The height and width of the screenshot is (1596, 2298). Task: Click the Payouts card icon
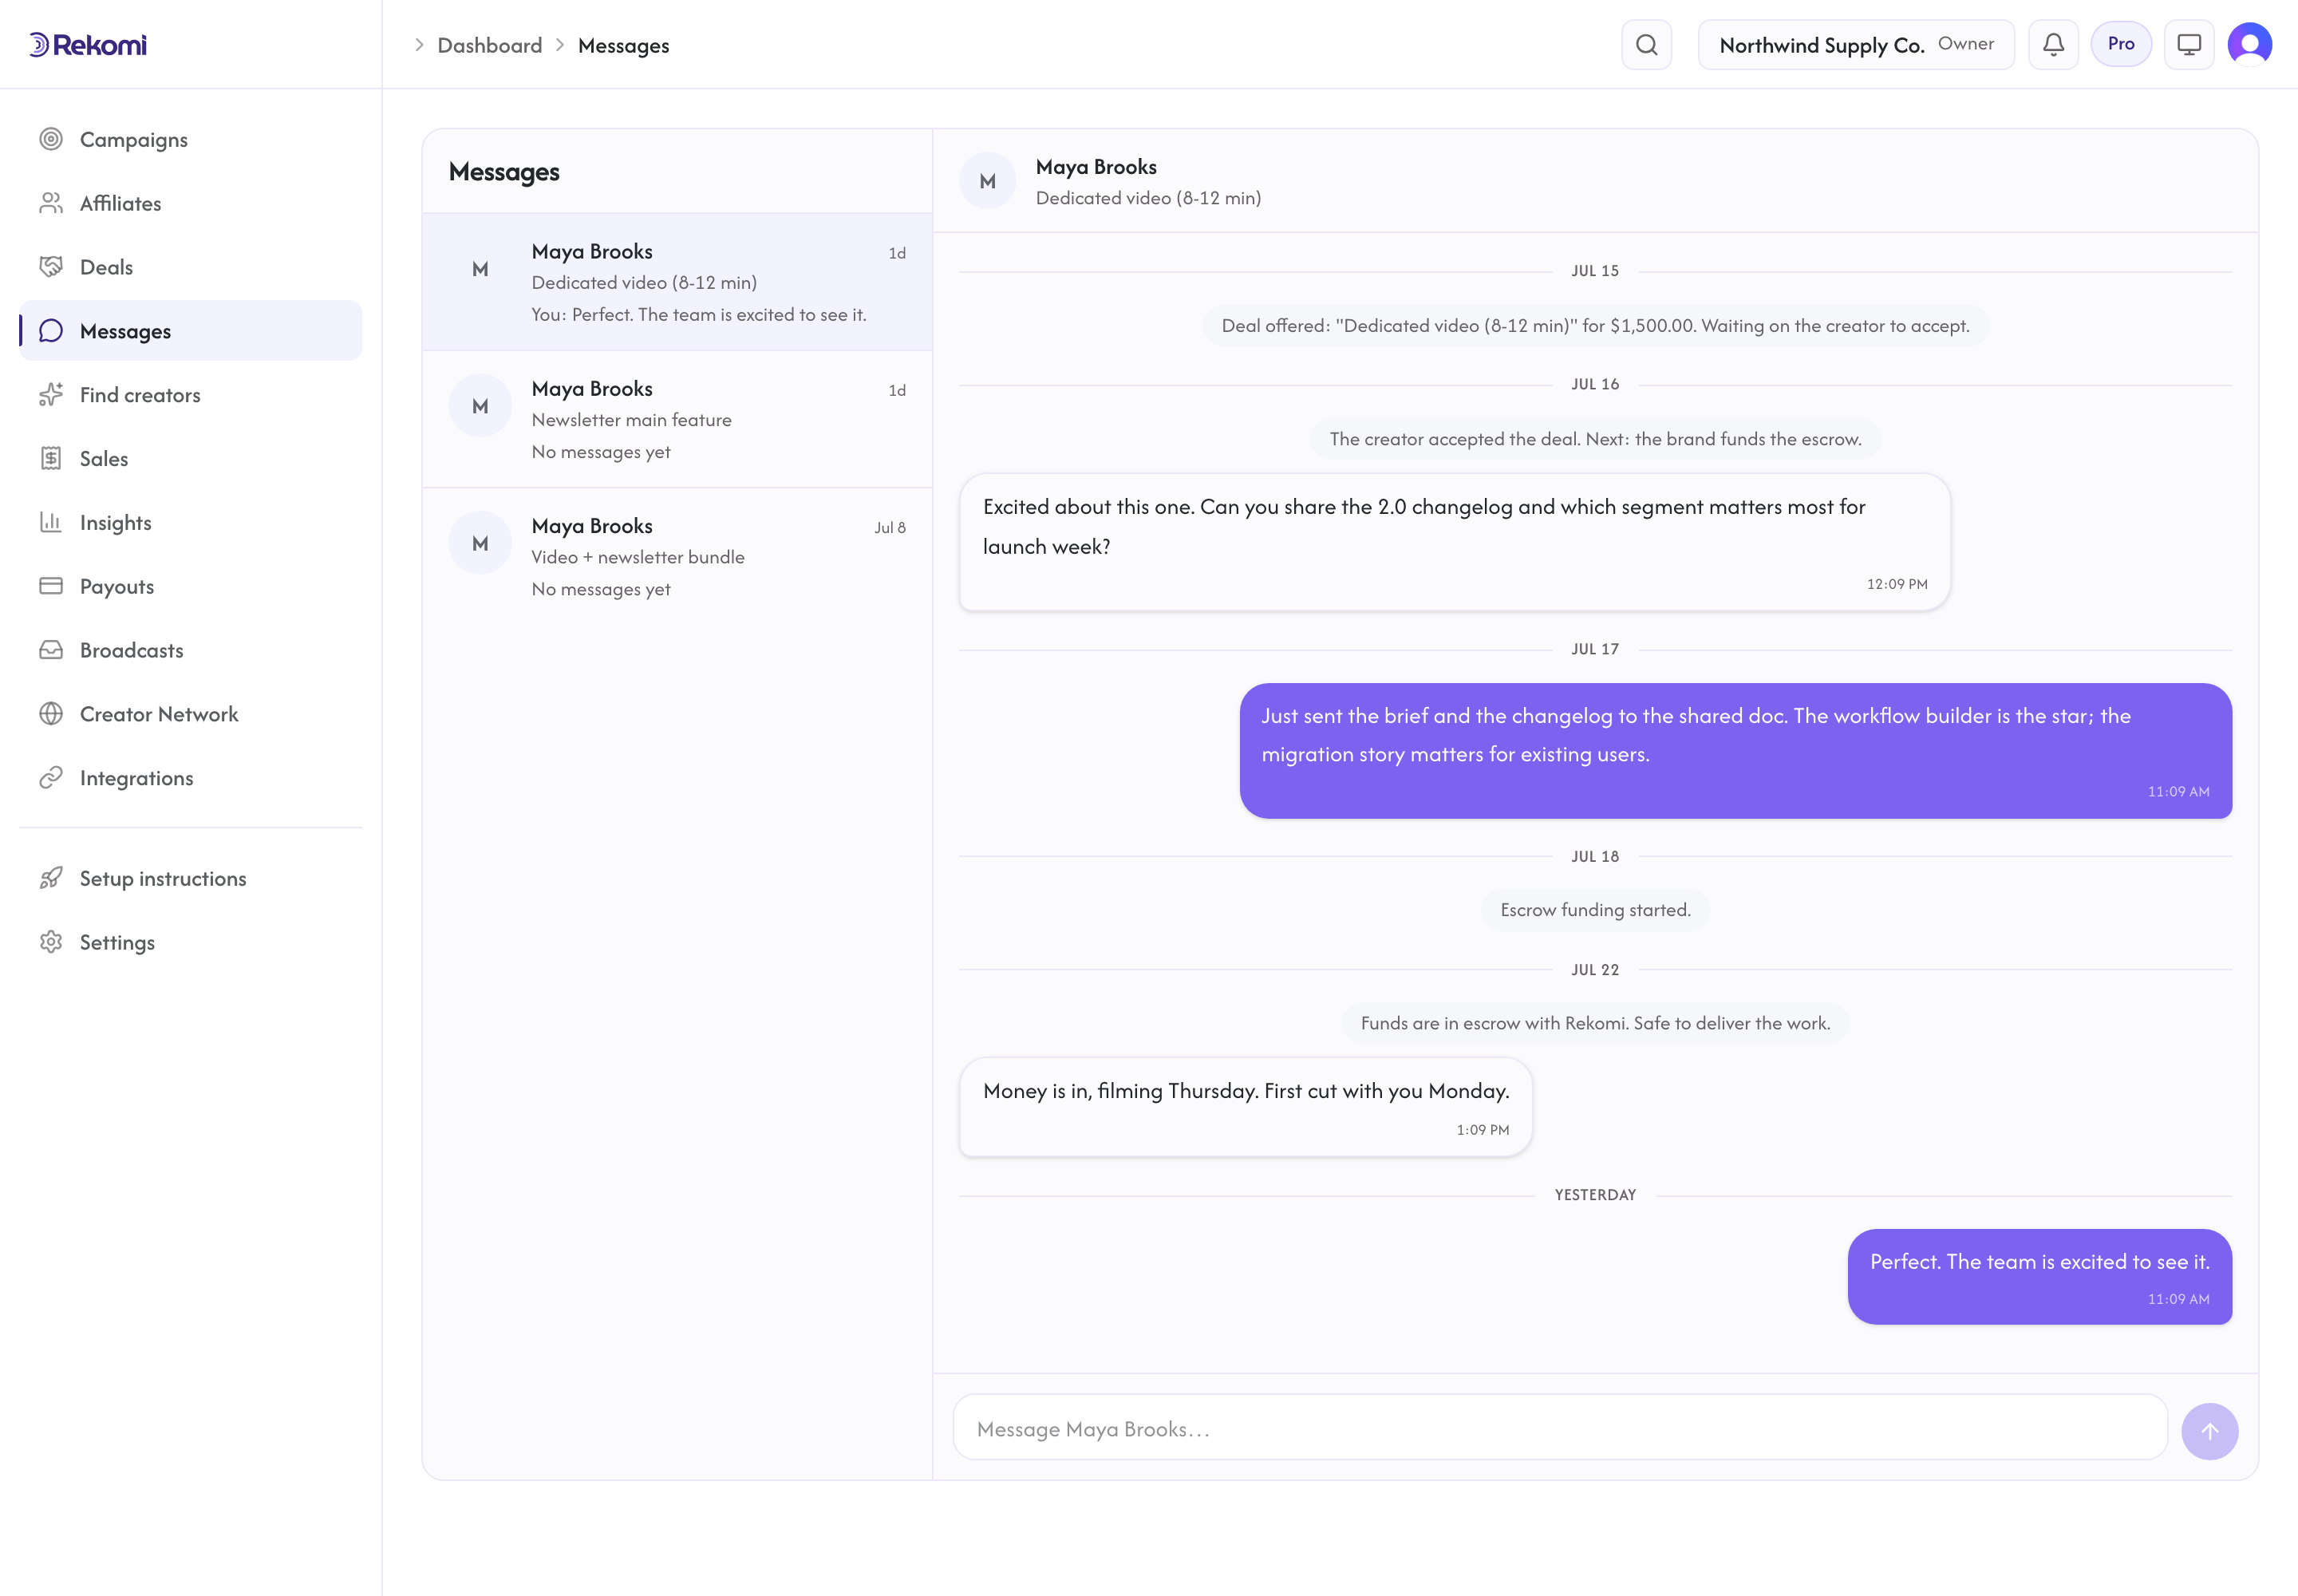tap(51, 586)
